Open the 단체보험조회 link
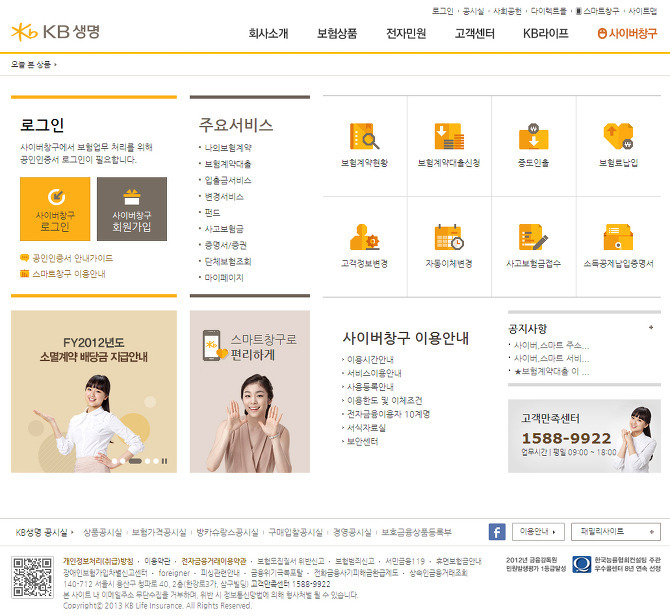The height and width of the screenshot is (615, 670). click(x=228, y=262)
